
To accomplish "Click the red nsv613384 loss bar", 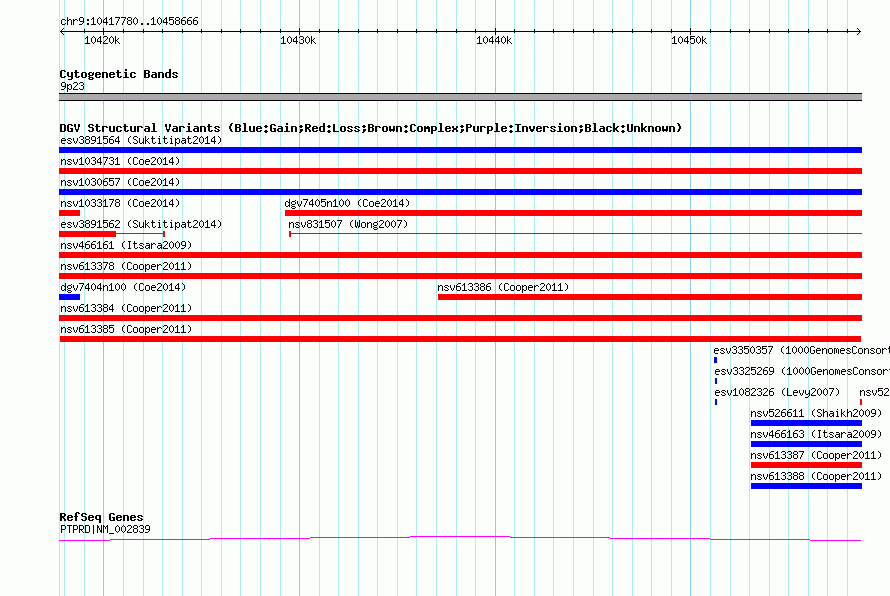I will pos(460,318).
